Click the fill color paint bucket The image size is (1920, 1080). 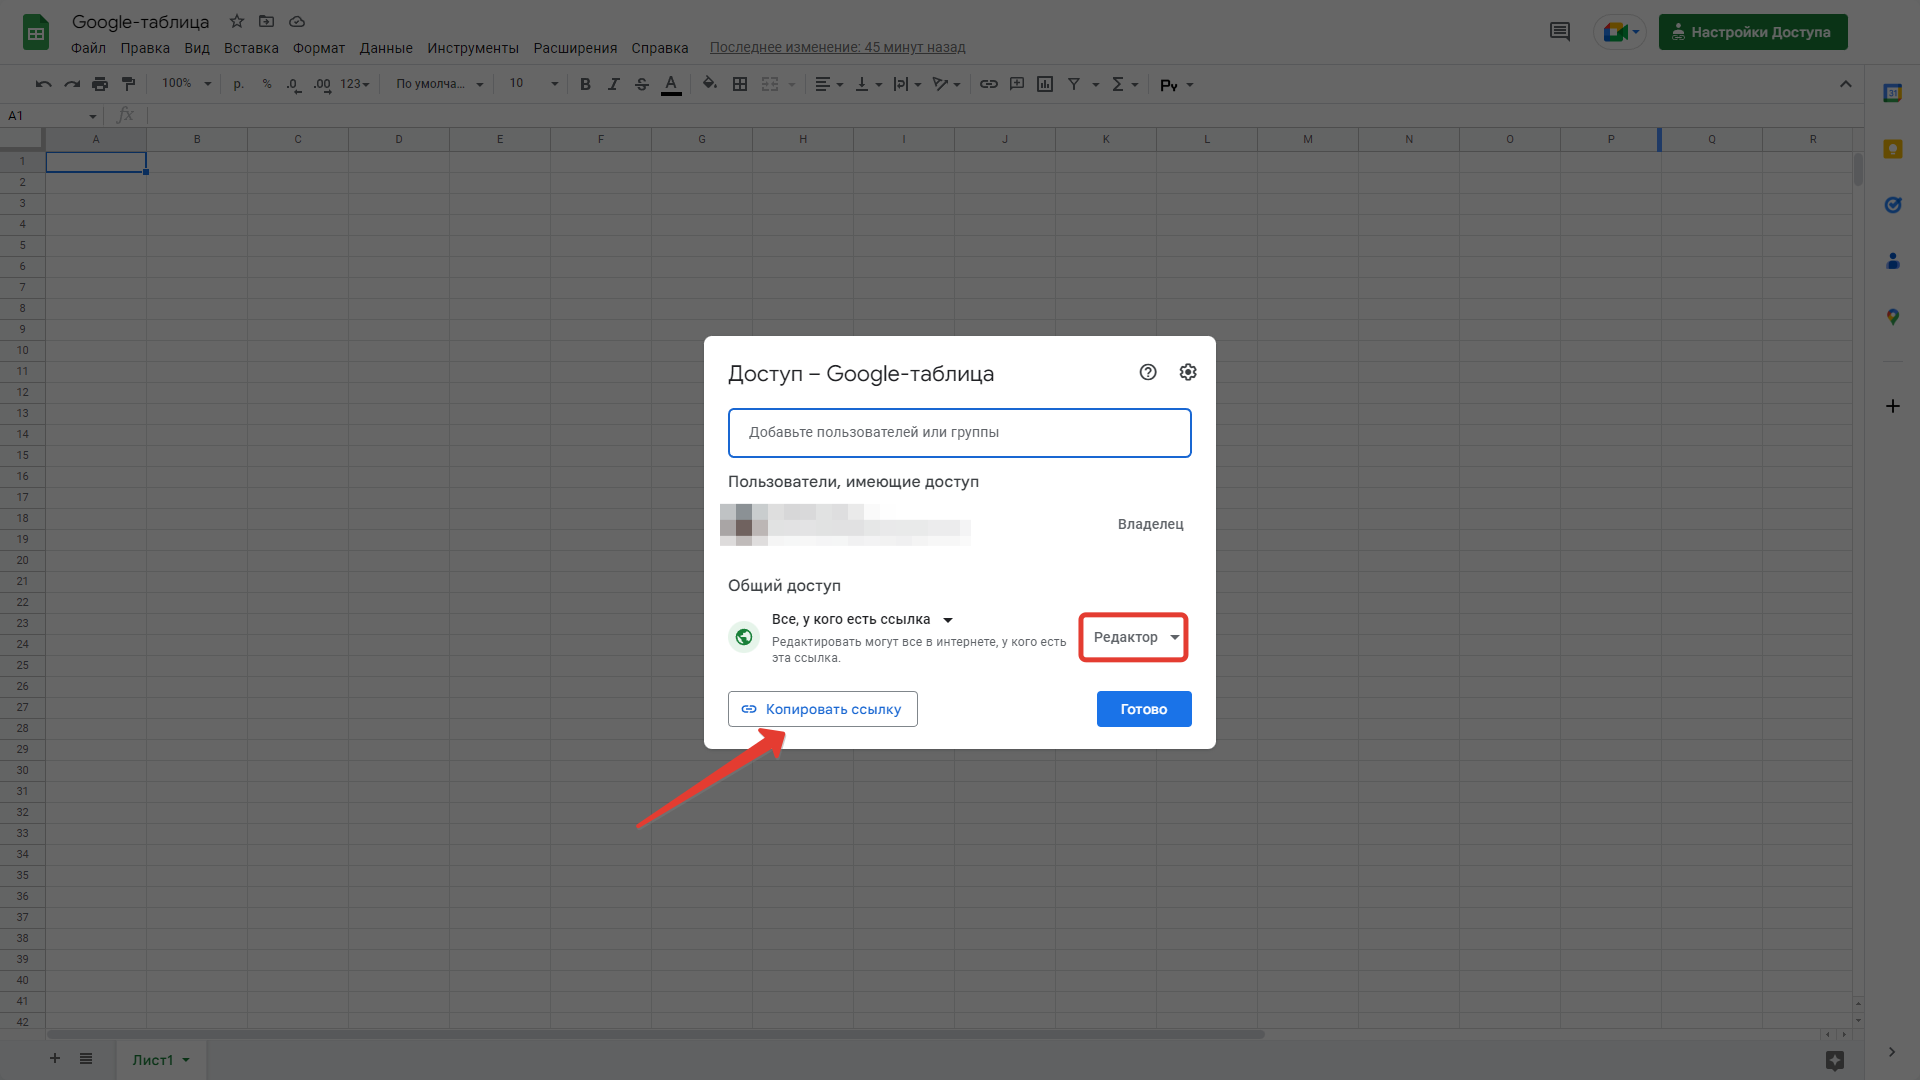tap(709, 84)
